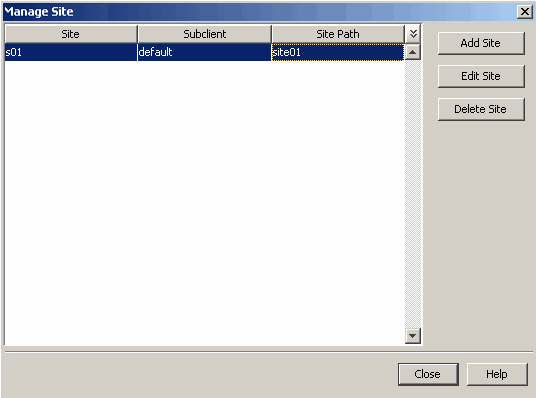Sort by the Subclient column header
The height and width of the screenshot is (398, 536).
click(x=204, y=34)
